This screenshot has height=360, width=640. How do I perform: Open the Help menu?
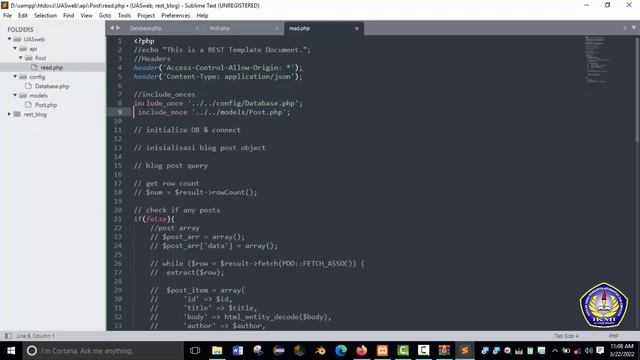click(x=202, y=16)
